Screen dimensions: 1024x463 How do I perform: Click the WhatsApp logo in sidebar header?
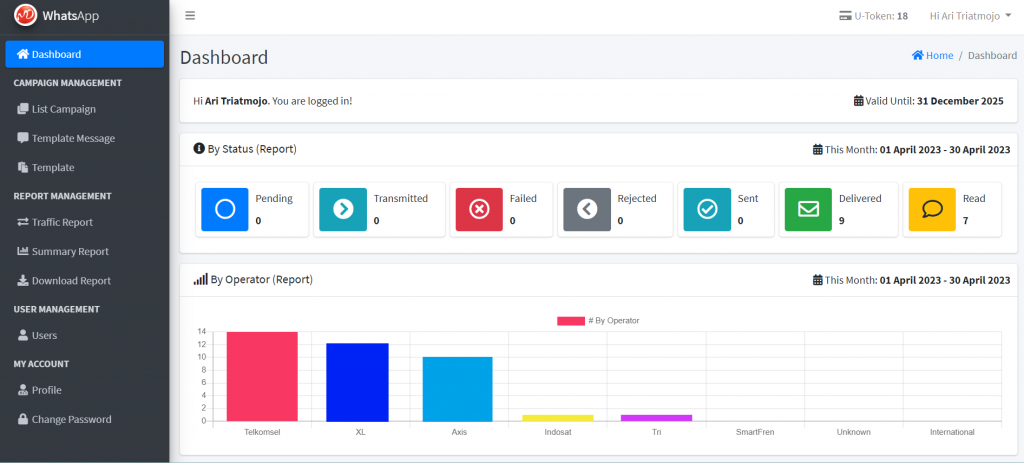pos(26,16)
